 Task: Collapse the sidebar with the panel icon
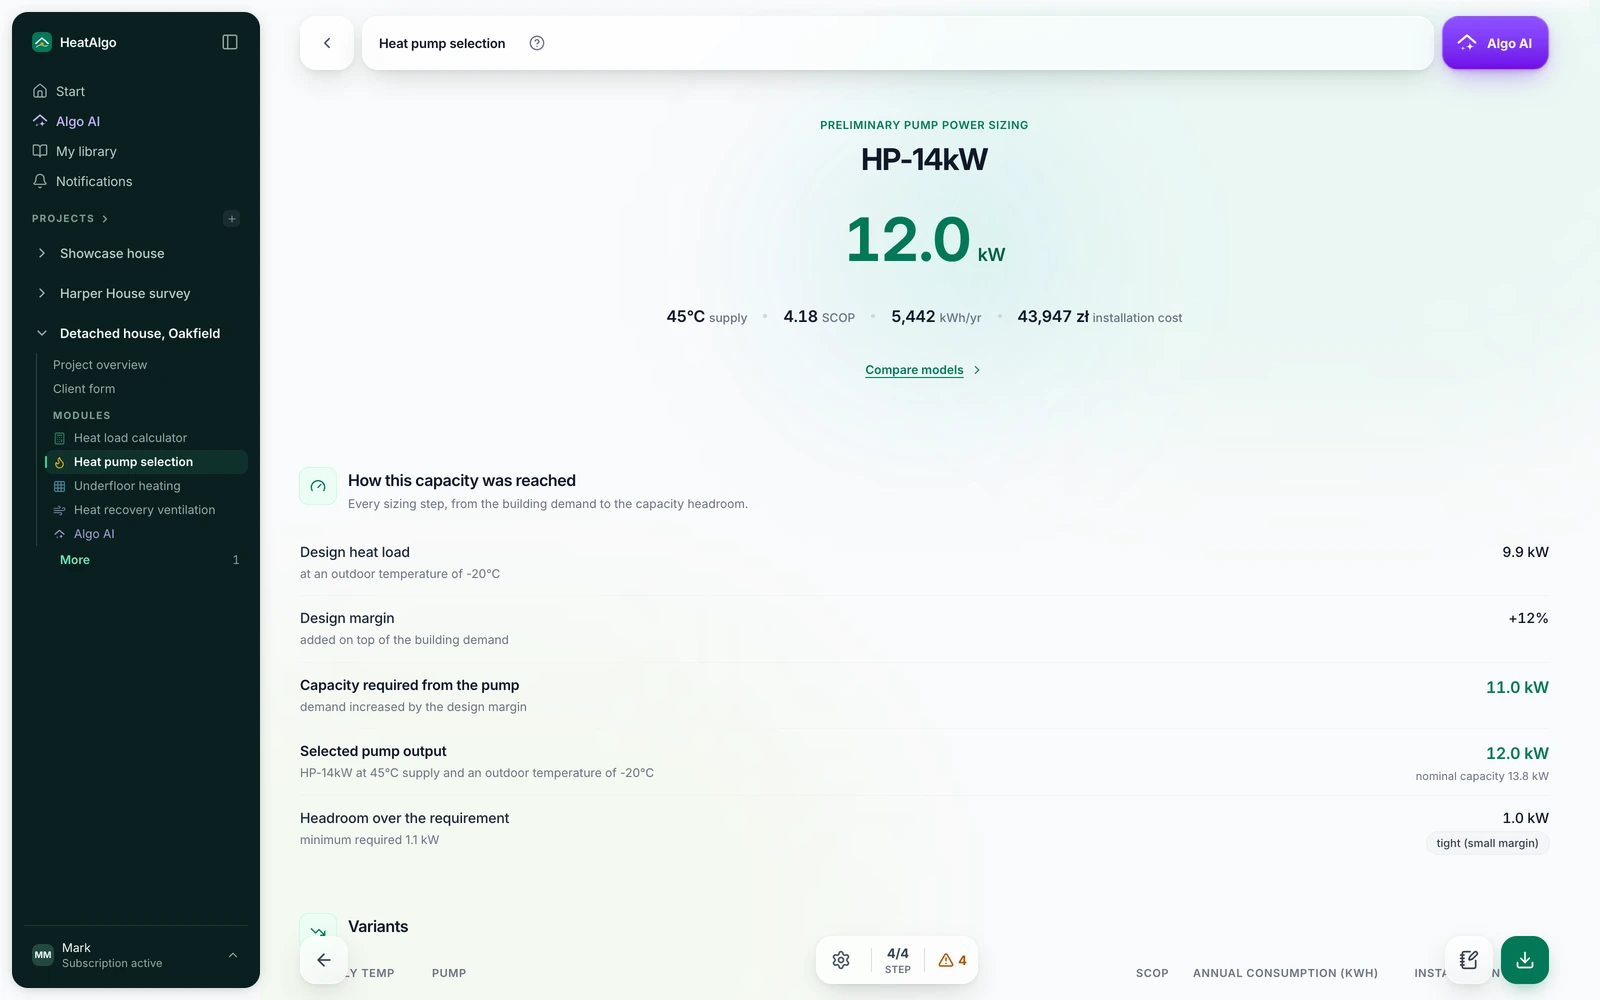[x=230, y=42]
